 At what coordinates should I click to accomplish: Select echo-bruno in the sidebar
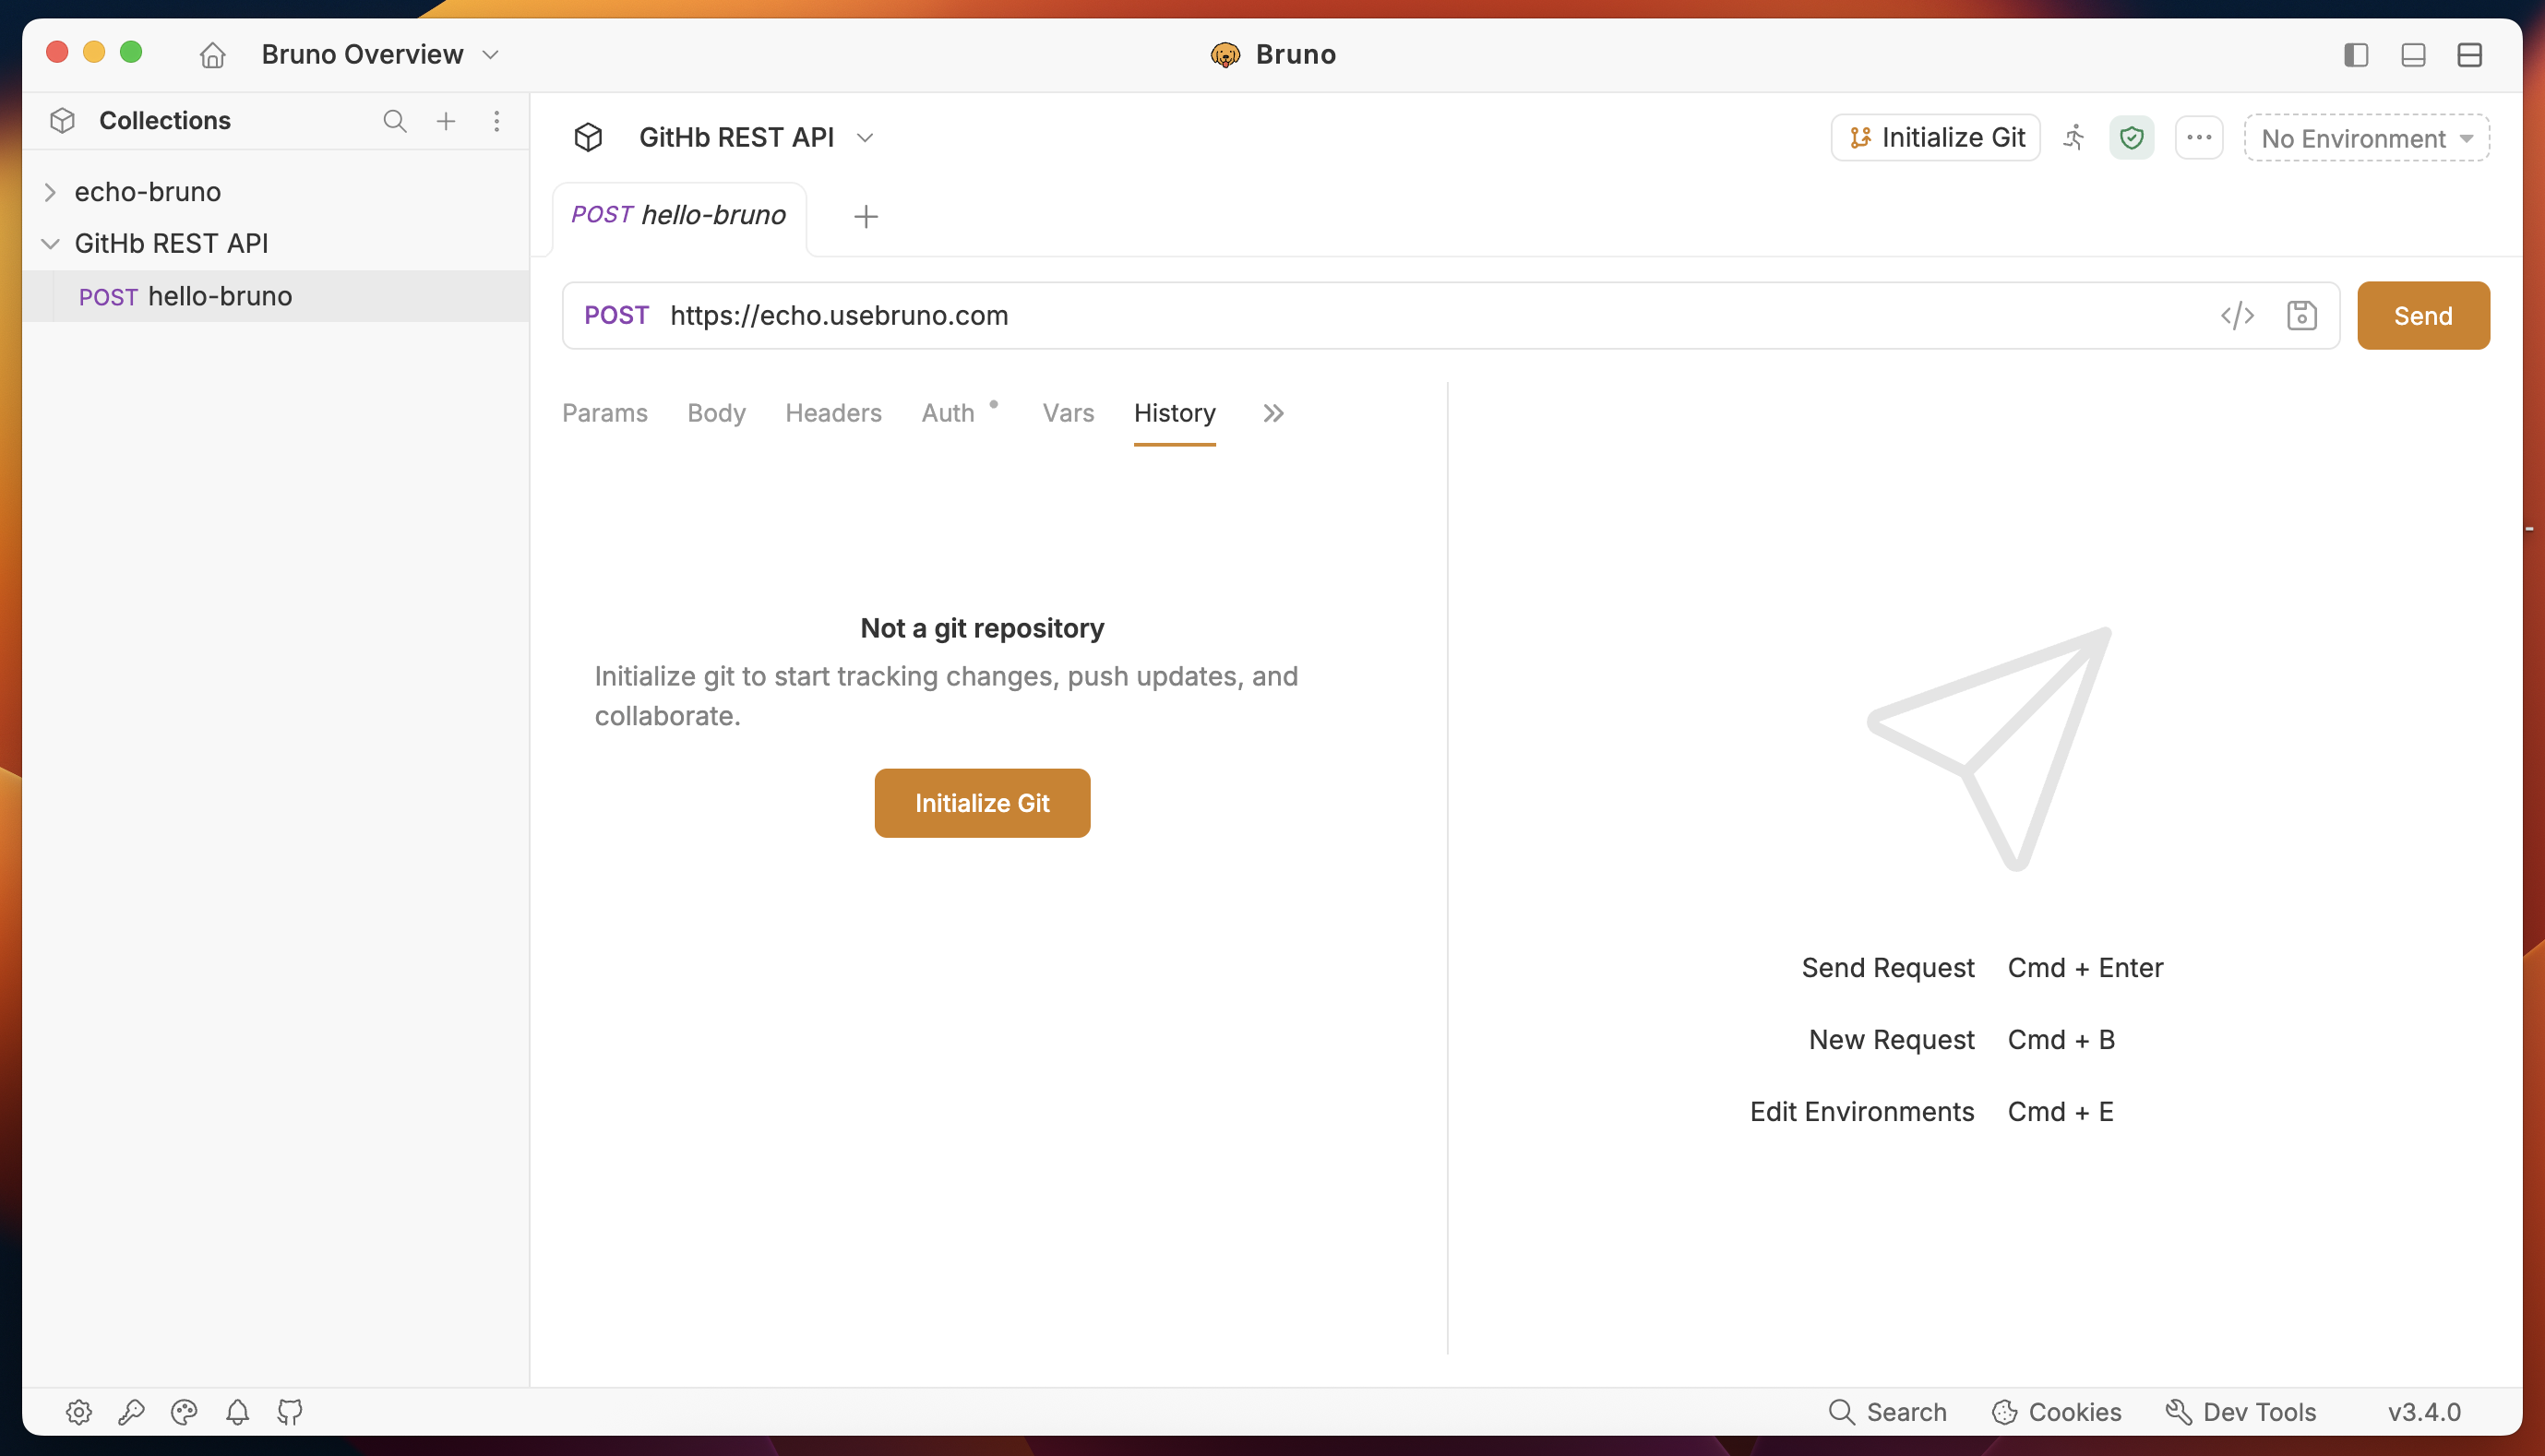(148, 192)
